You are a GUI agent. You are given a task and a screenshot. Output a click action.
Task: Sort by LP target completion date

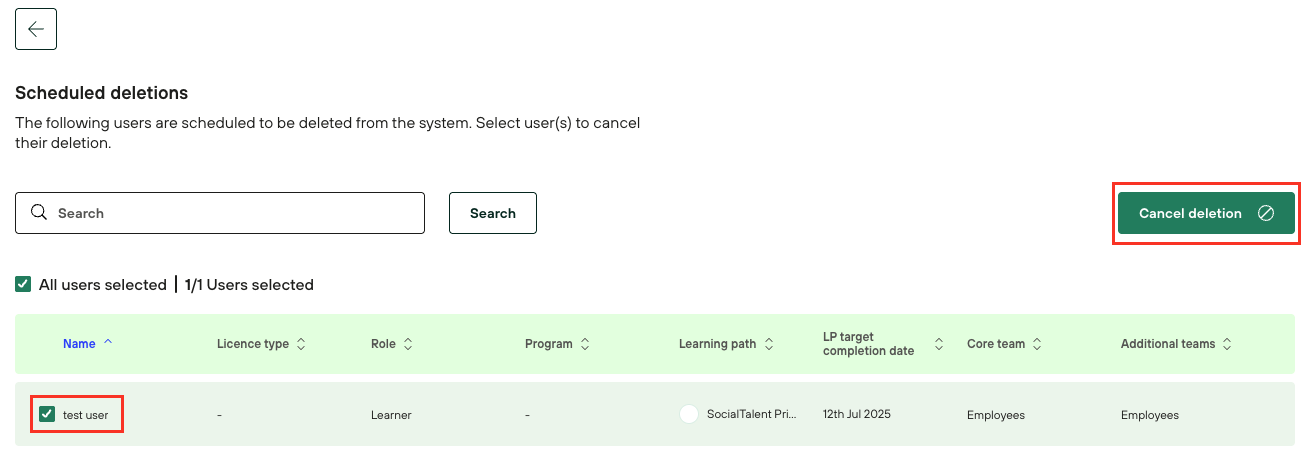(939, 344)
